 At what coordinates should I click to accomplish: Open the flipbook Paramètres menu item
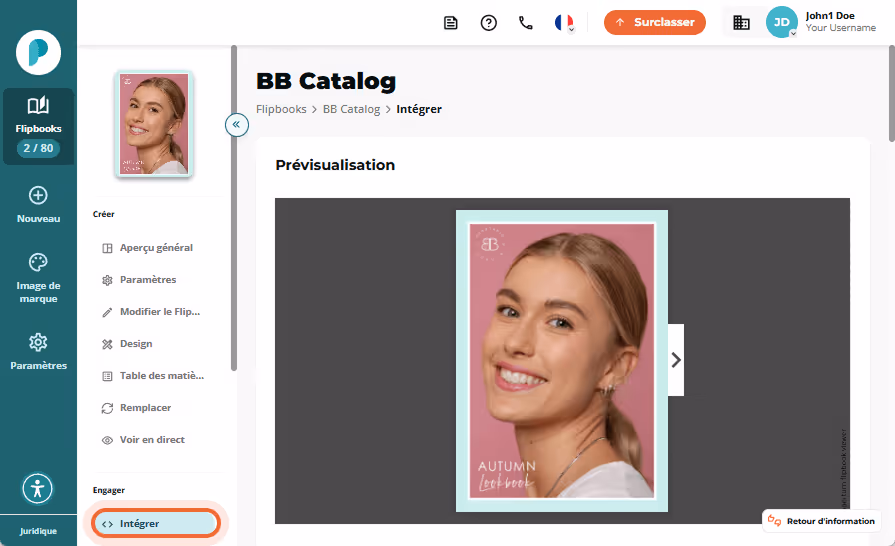(155, 280)
